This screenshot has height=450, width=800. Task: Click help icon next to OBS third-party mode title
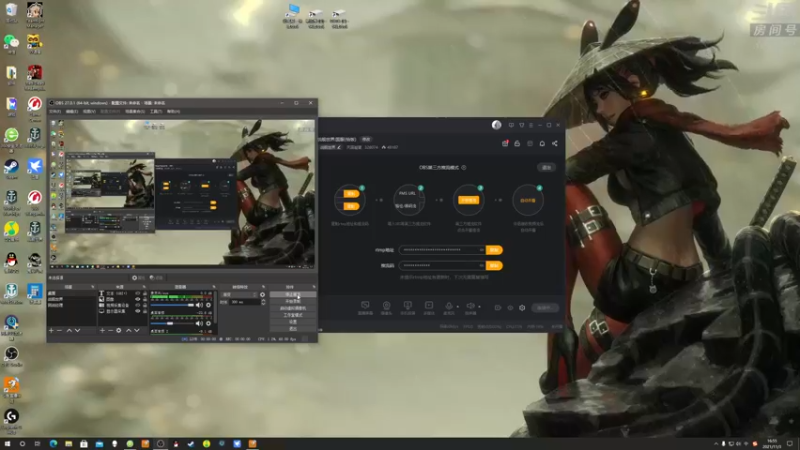pos(464,167)
